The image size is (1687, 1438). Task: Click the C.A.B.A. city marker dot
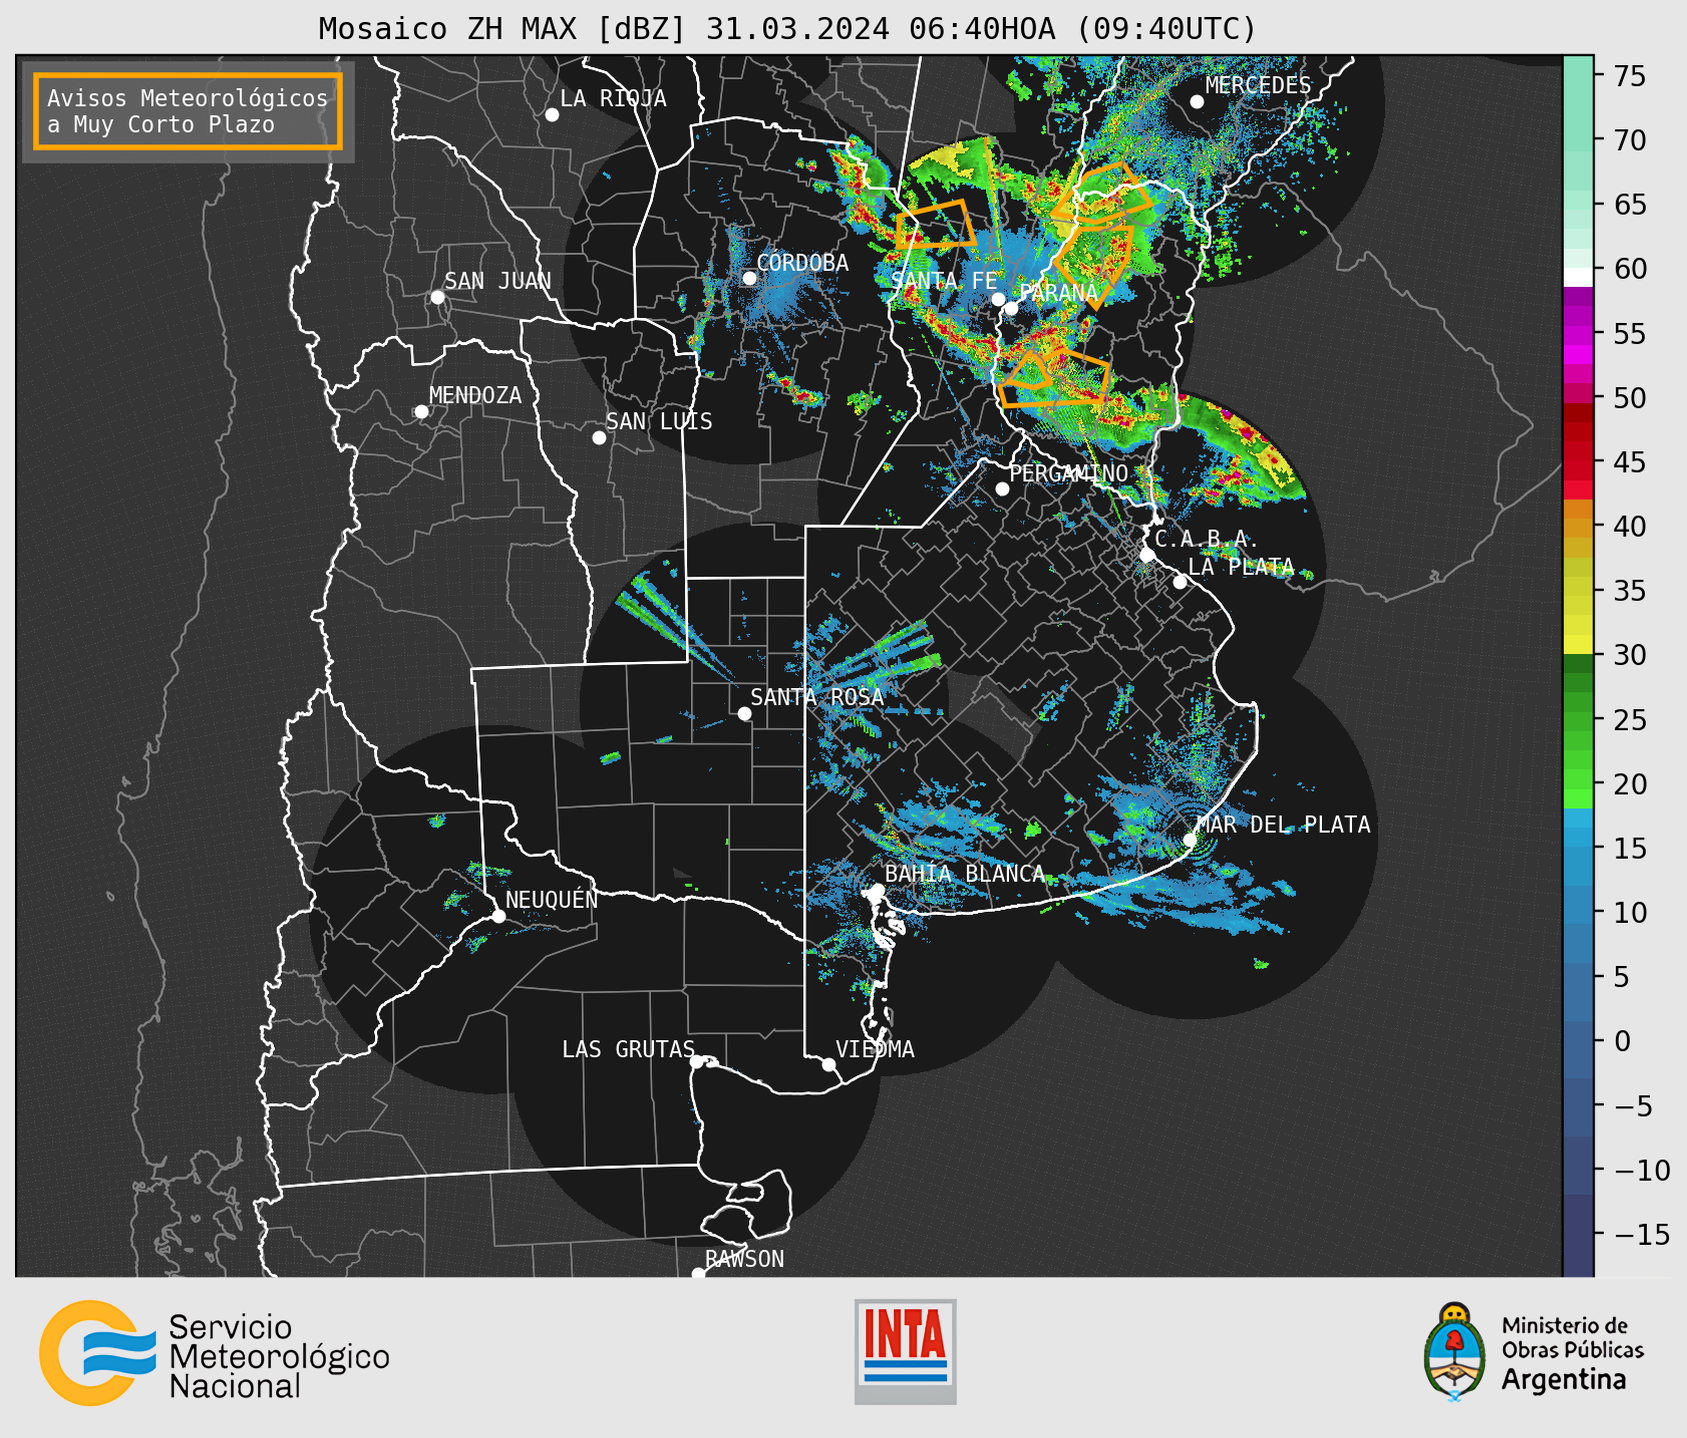pos(1147,555)
